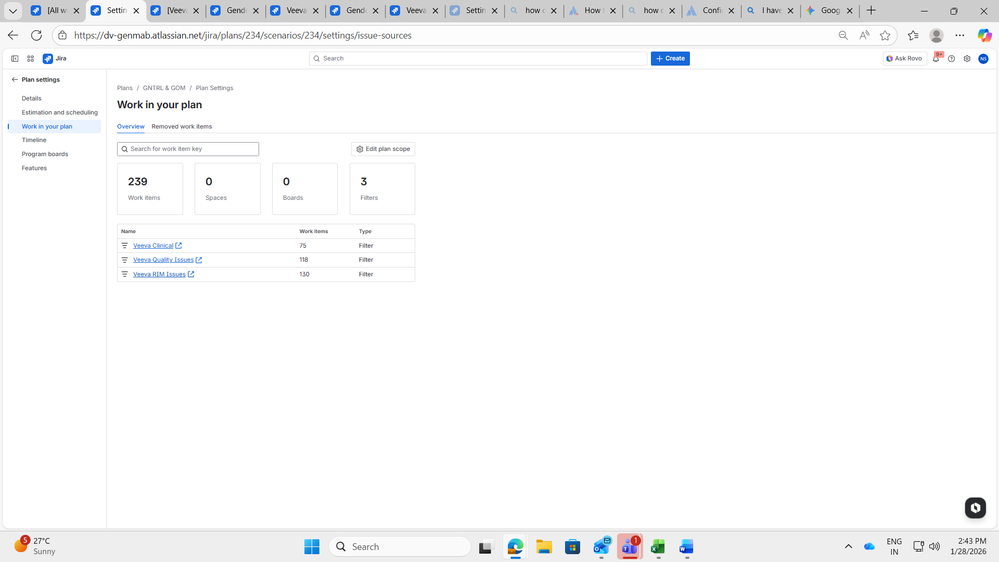Open the tab list dropdown arrow in Edge
Image resolution: width=999 pixels, height=562 pixels.
13,10
